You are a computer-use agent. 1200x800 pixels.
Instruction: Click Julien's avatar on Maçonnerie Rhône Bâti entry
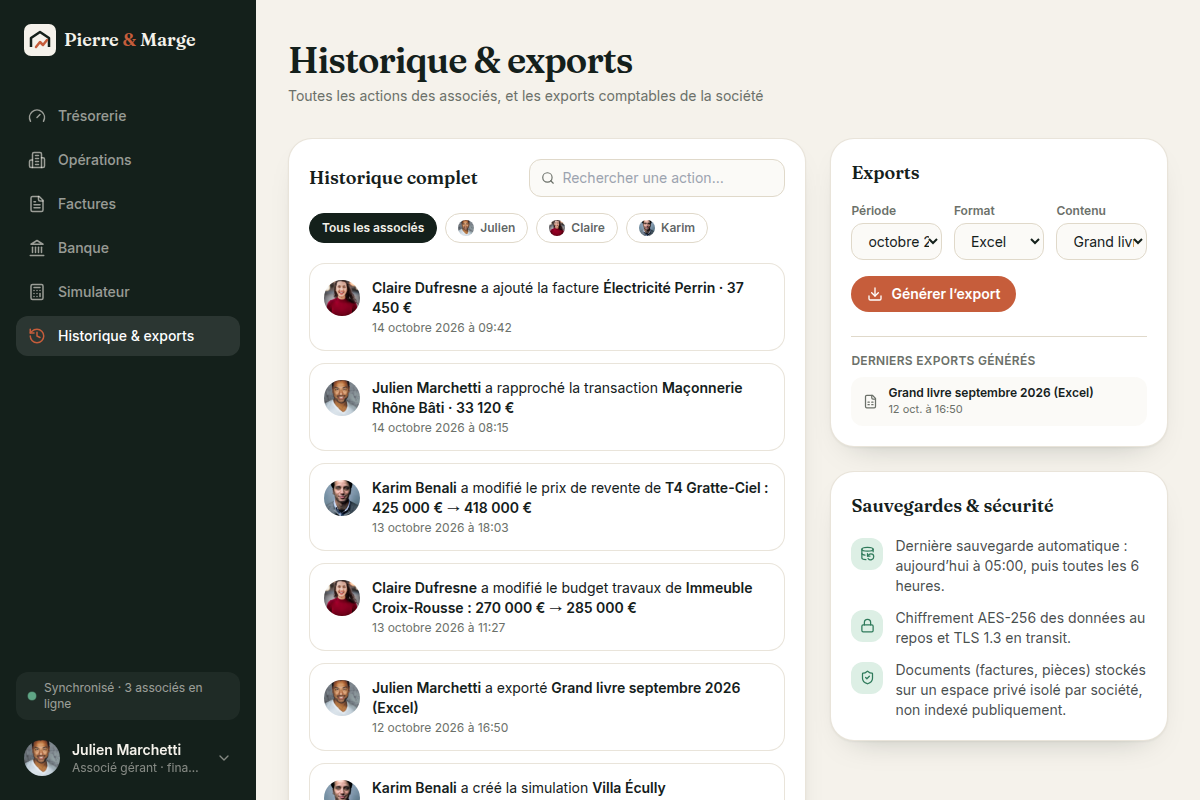point(342,398)
